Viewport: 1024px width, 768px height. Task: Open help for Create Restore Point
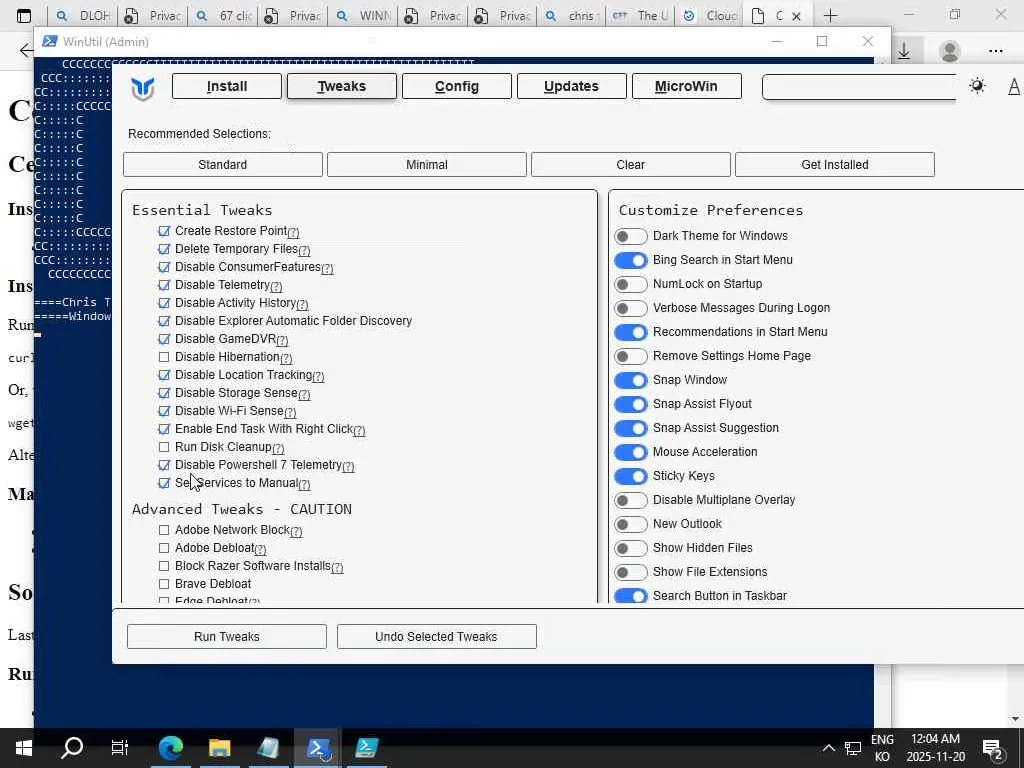point(293,232)
